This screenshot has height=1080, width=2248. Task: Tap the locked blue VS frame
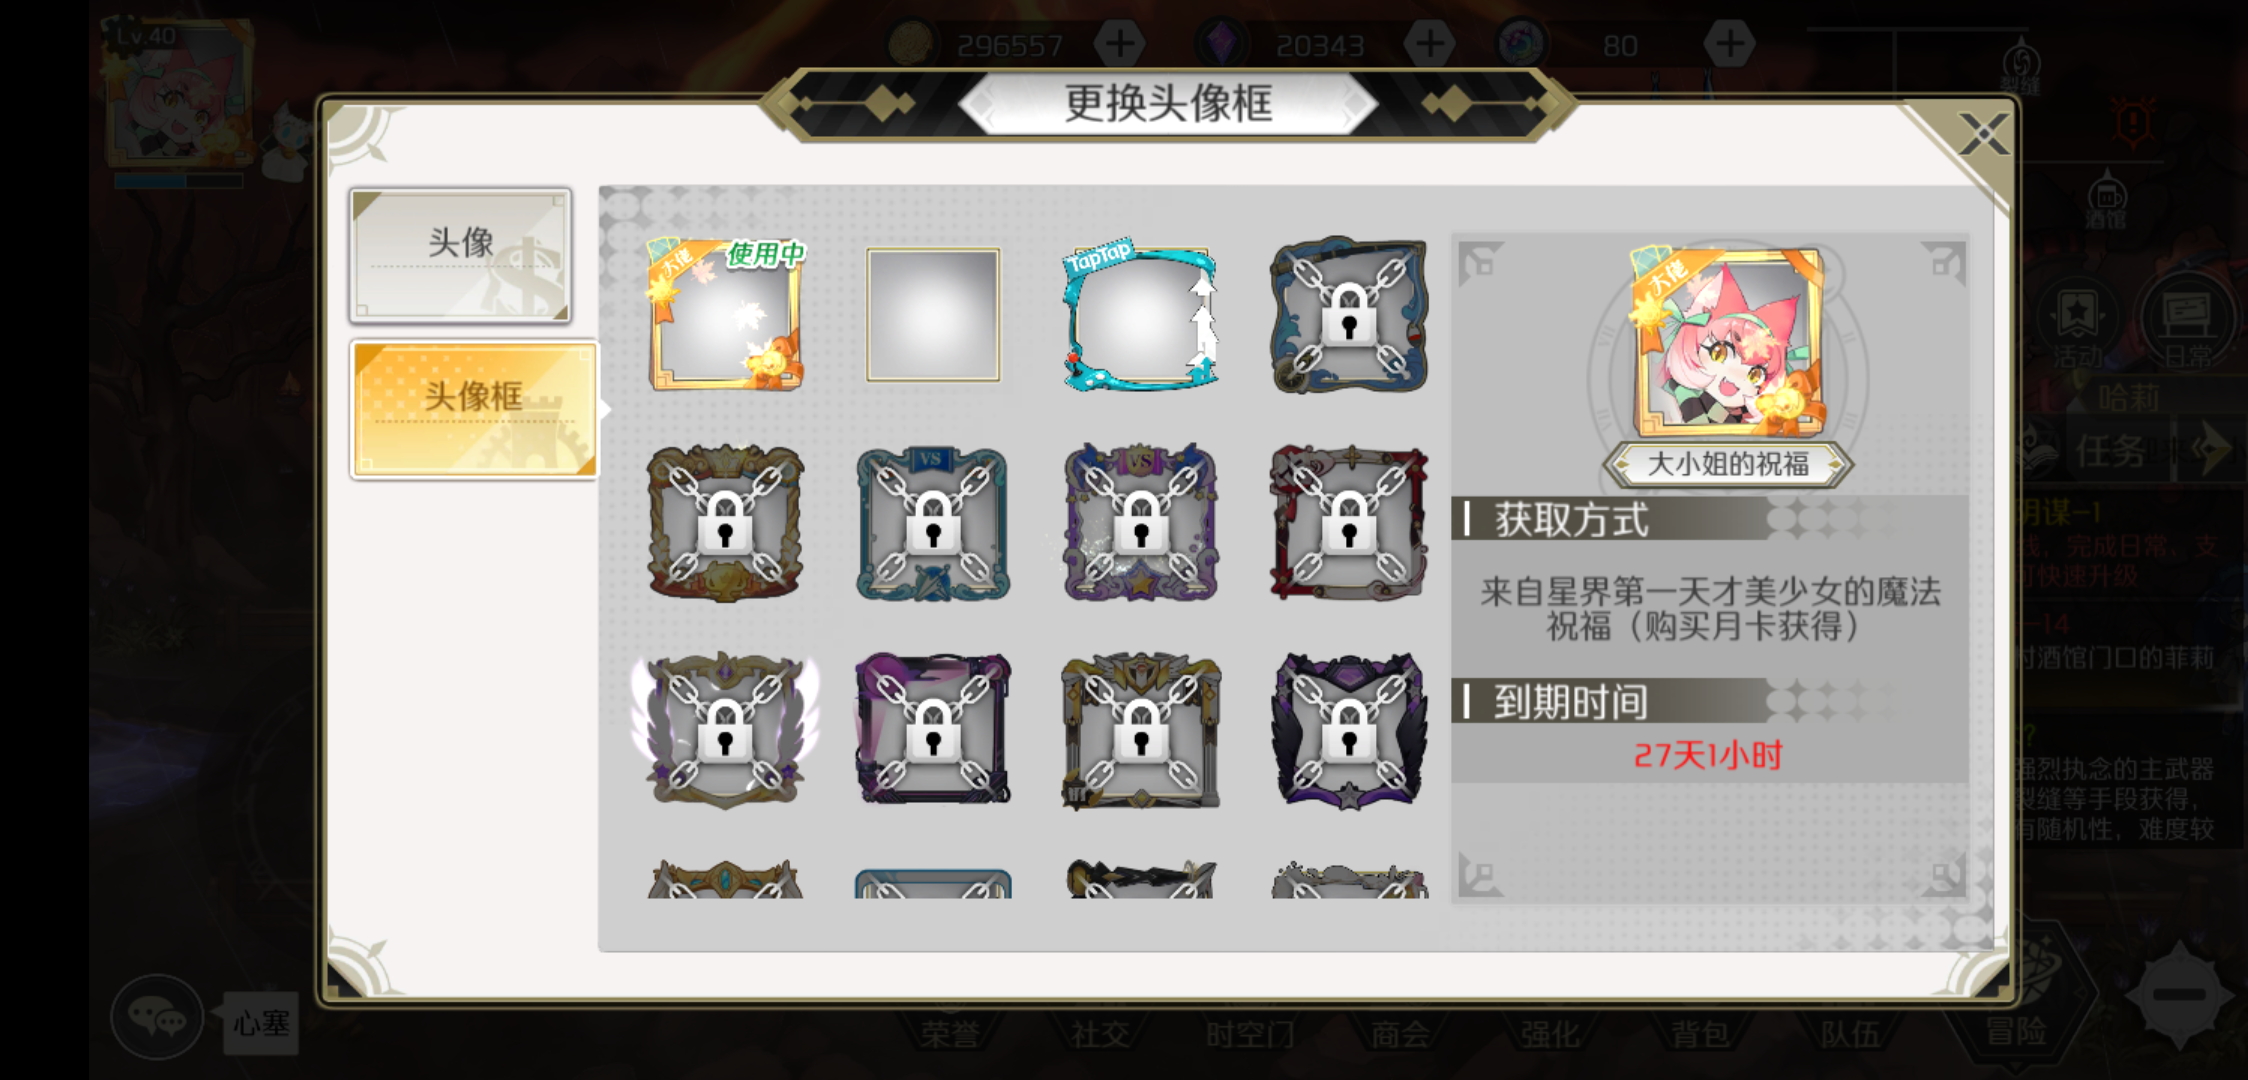point(933,523)
